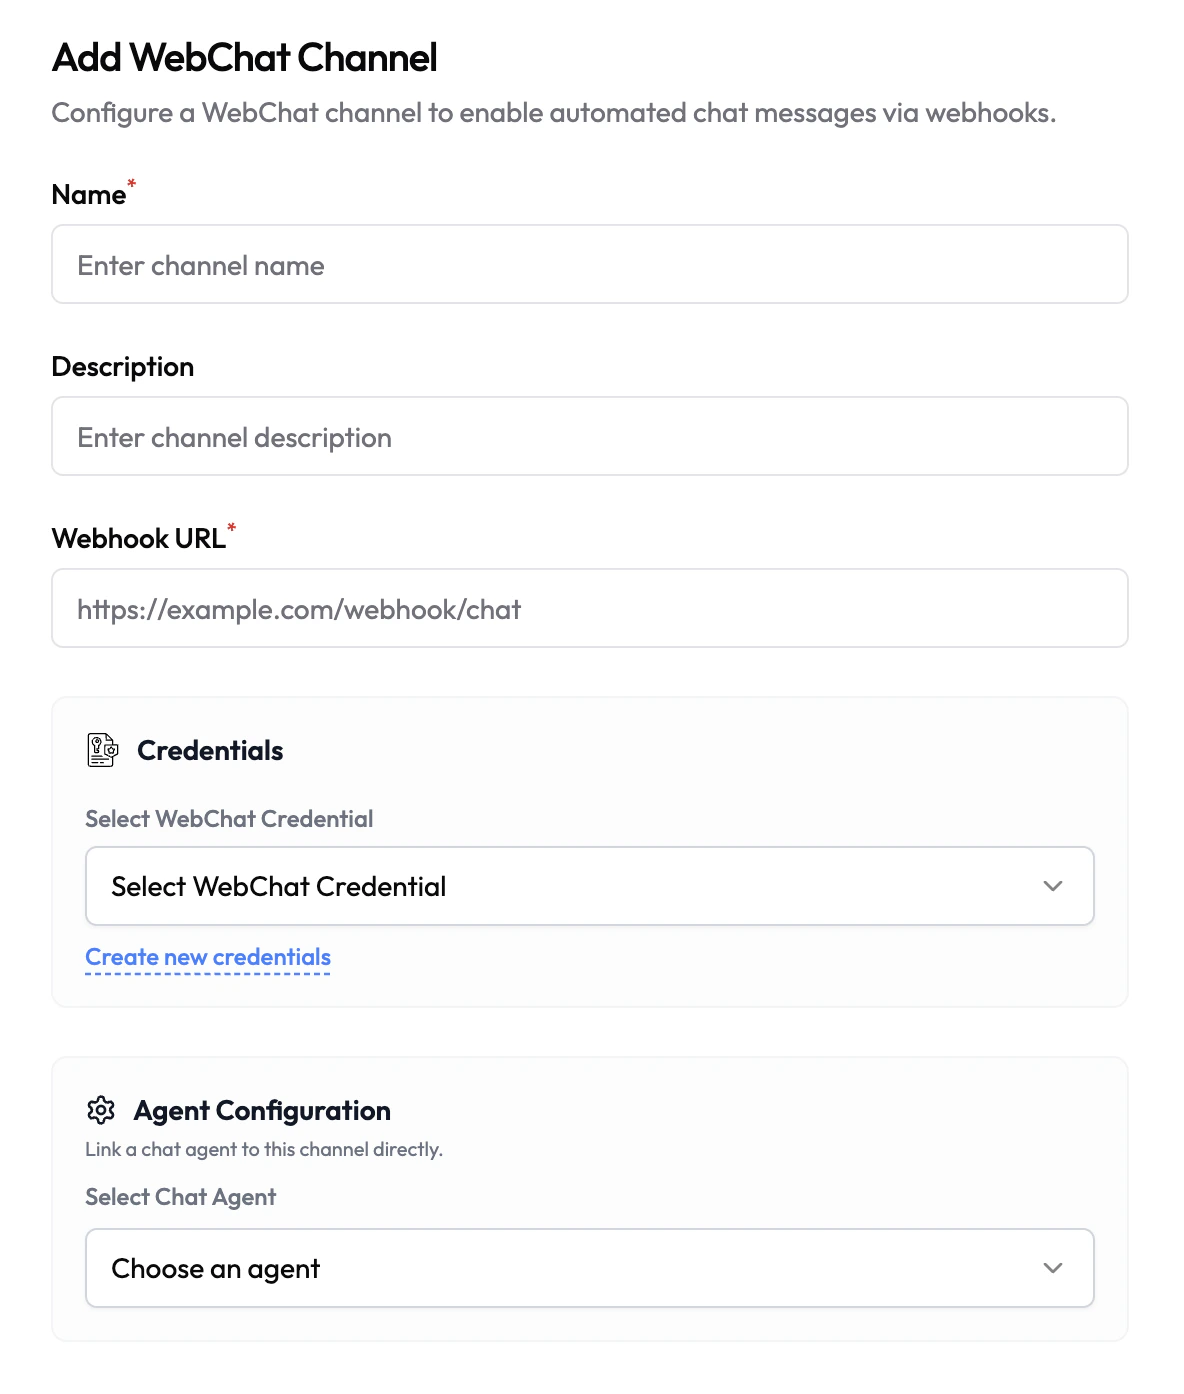Click the Name field label

coord(89,195)
